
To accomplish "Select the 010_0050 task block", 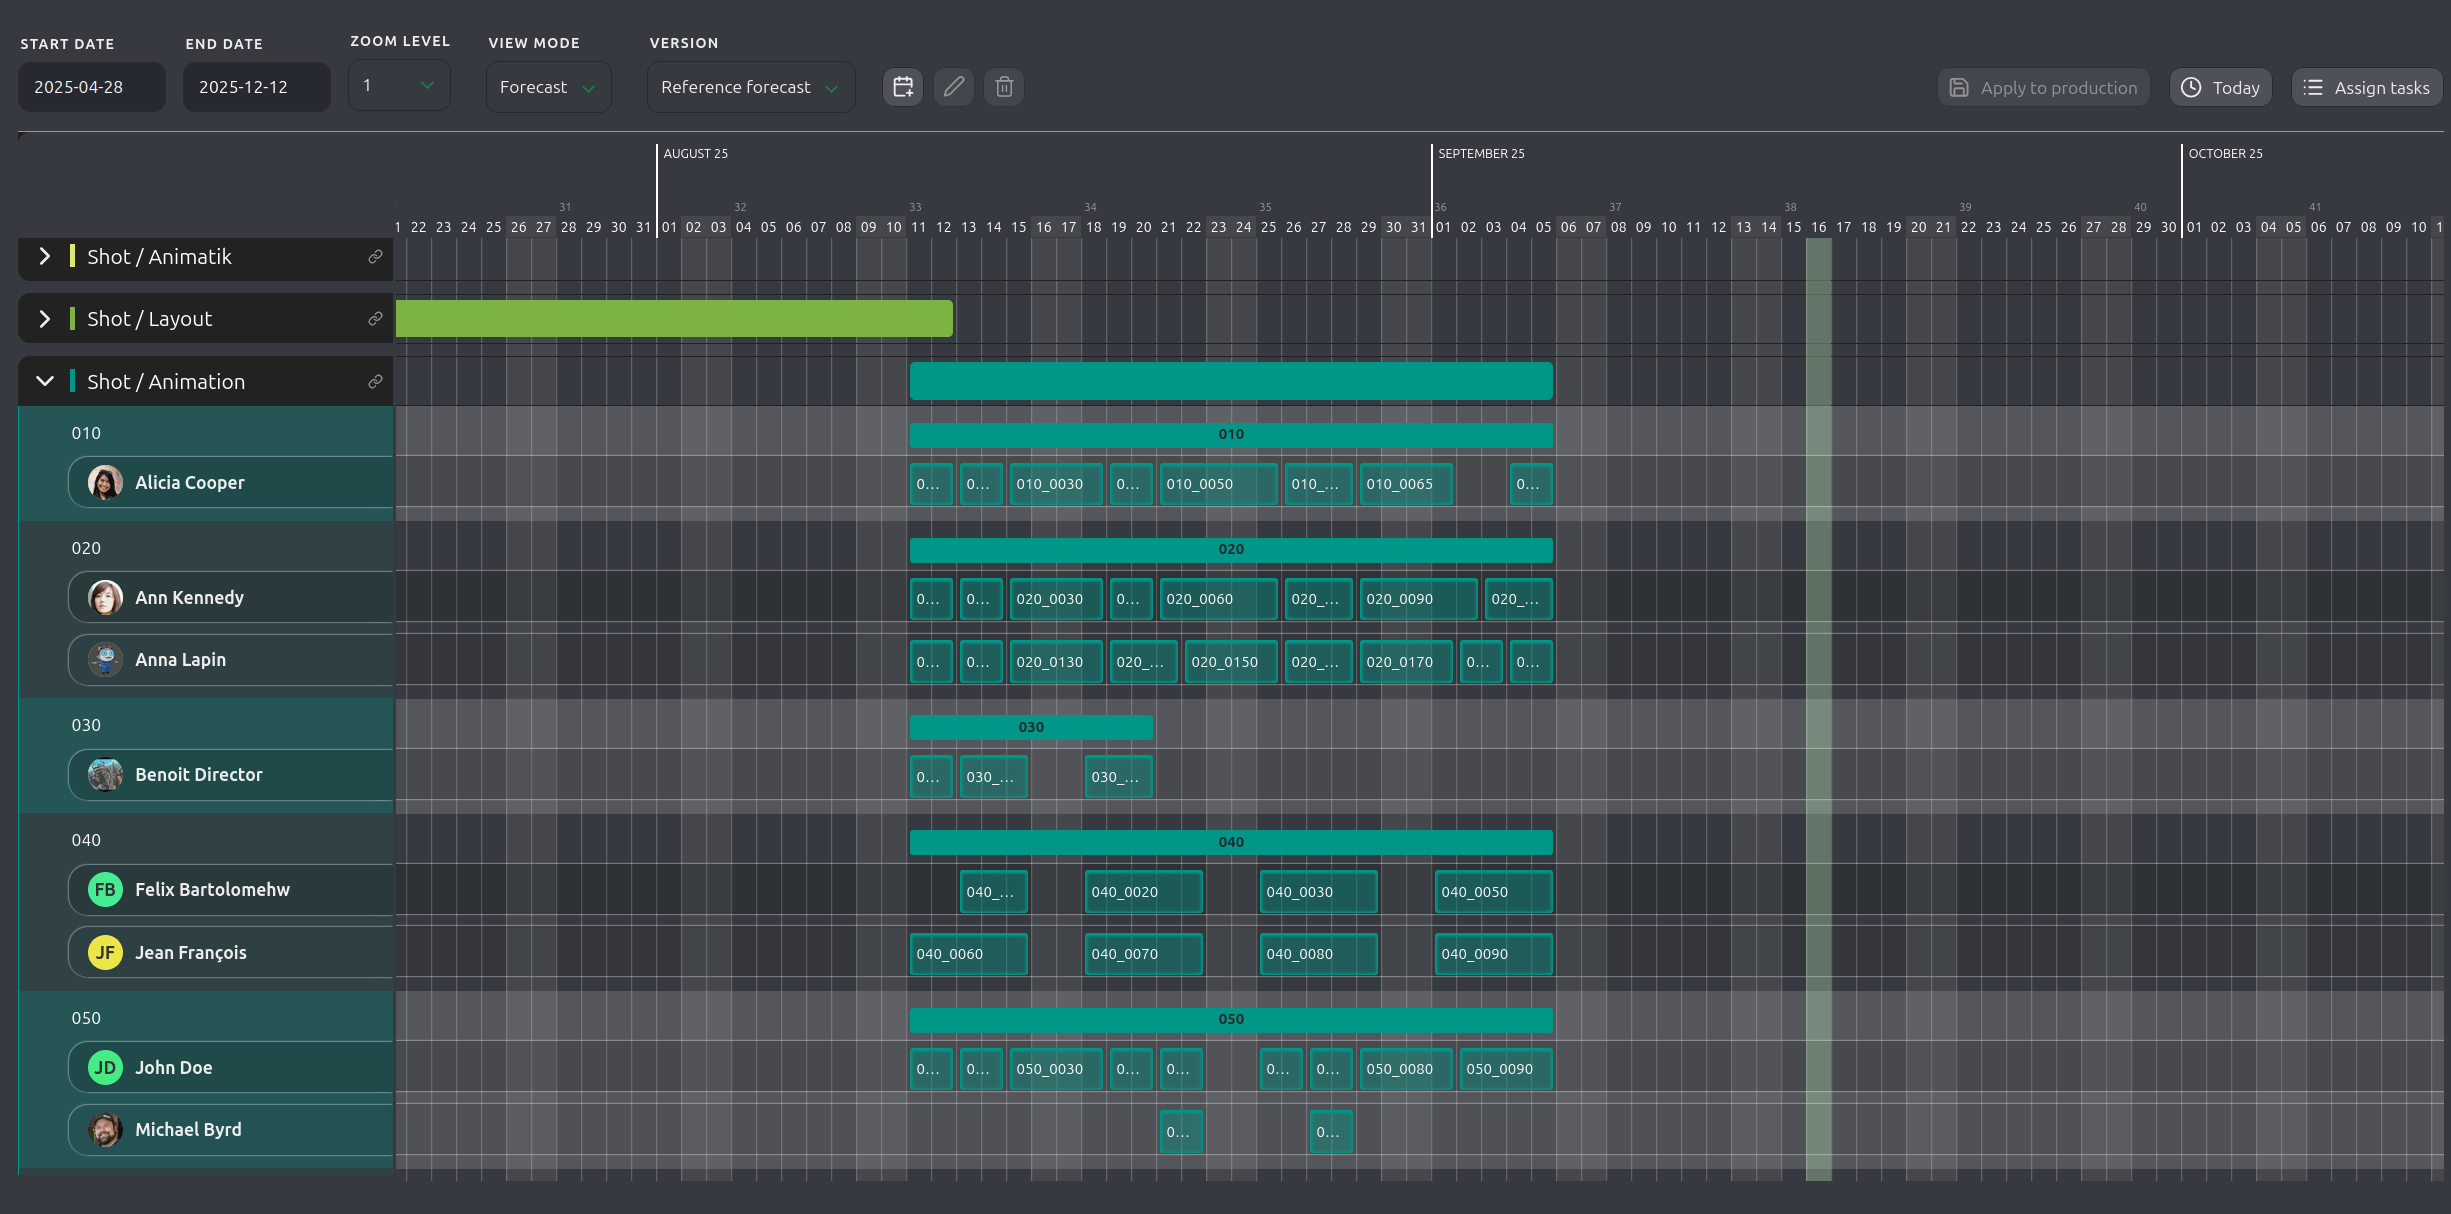I will click(x=1217, y=484).
